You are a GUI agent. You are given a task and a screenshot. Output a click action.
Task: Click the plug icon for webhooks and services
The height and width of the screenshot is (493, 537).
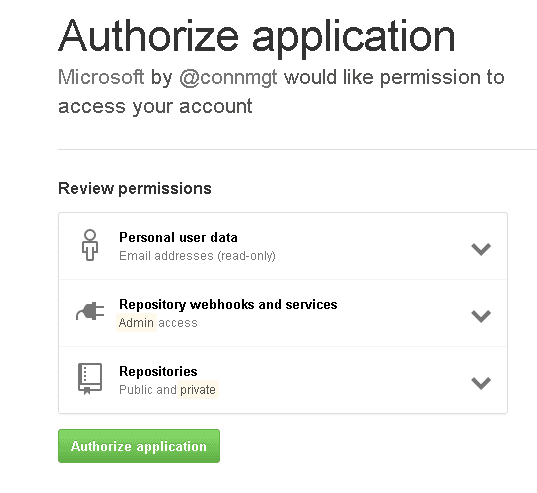90,311
